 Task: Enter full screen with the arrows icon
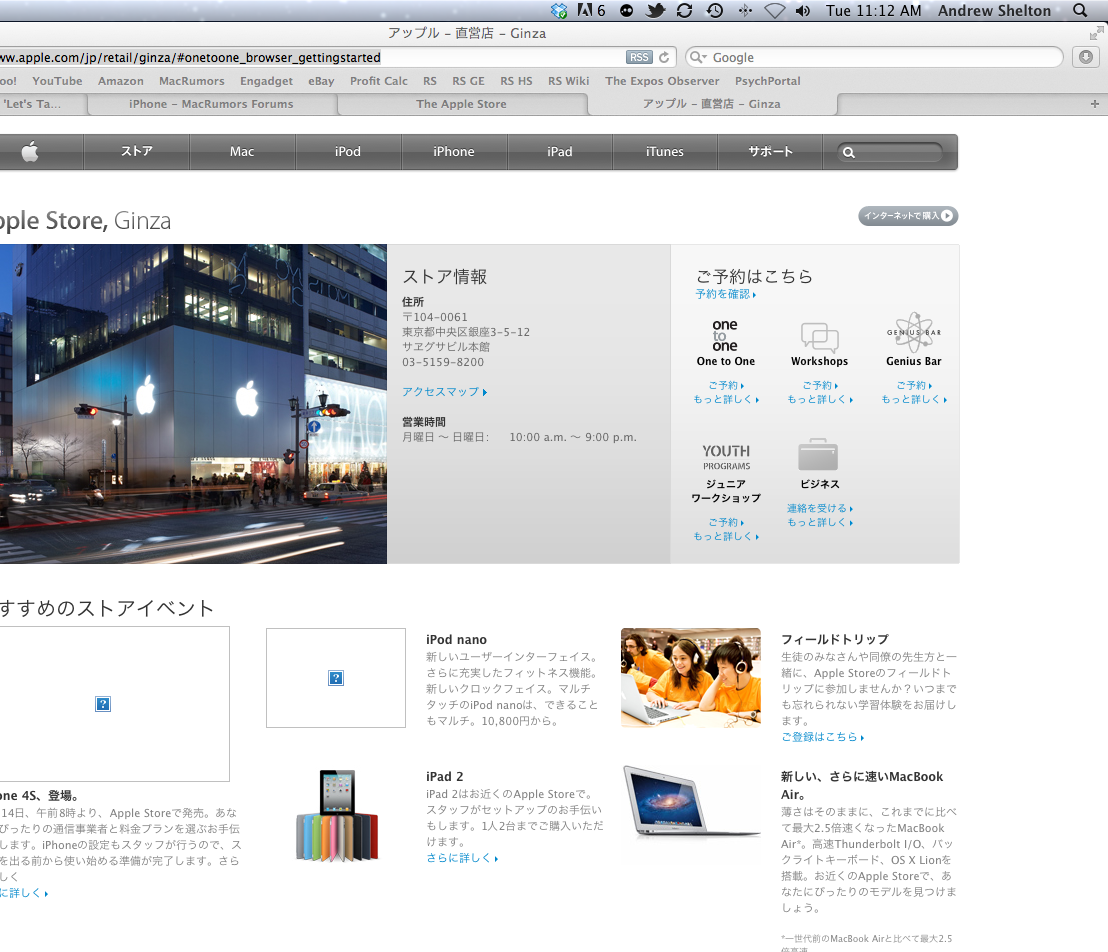click(1096, 33)
